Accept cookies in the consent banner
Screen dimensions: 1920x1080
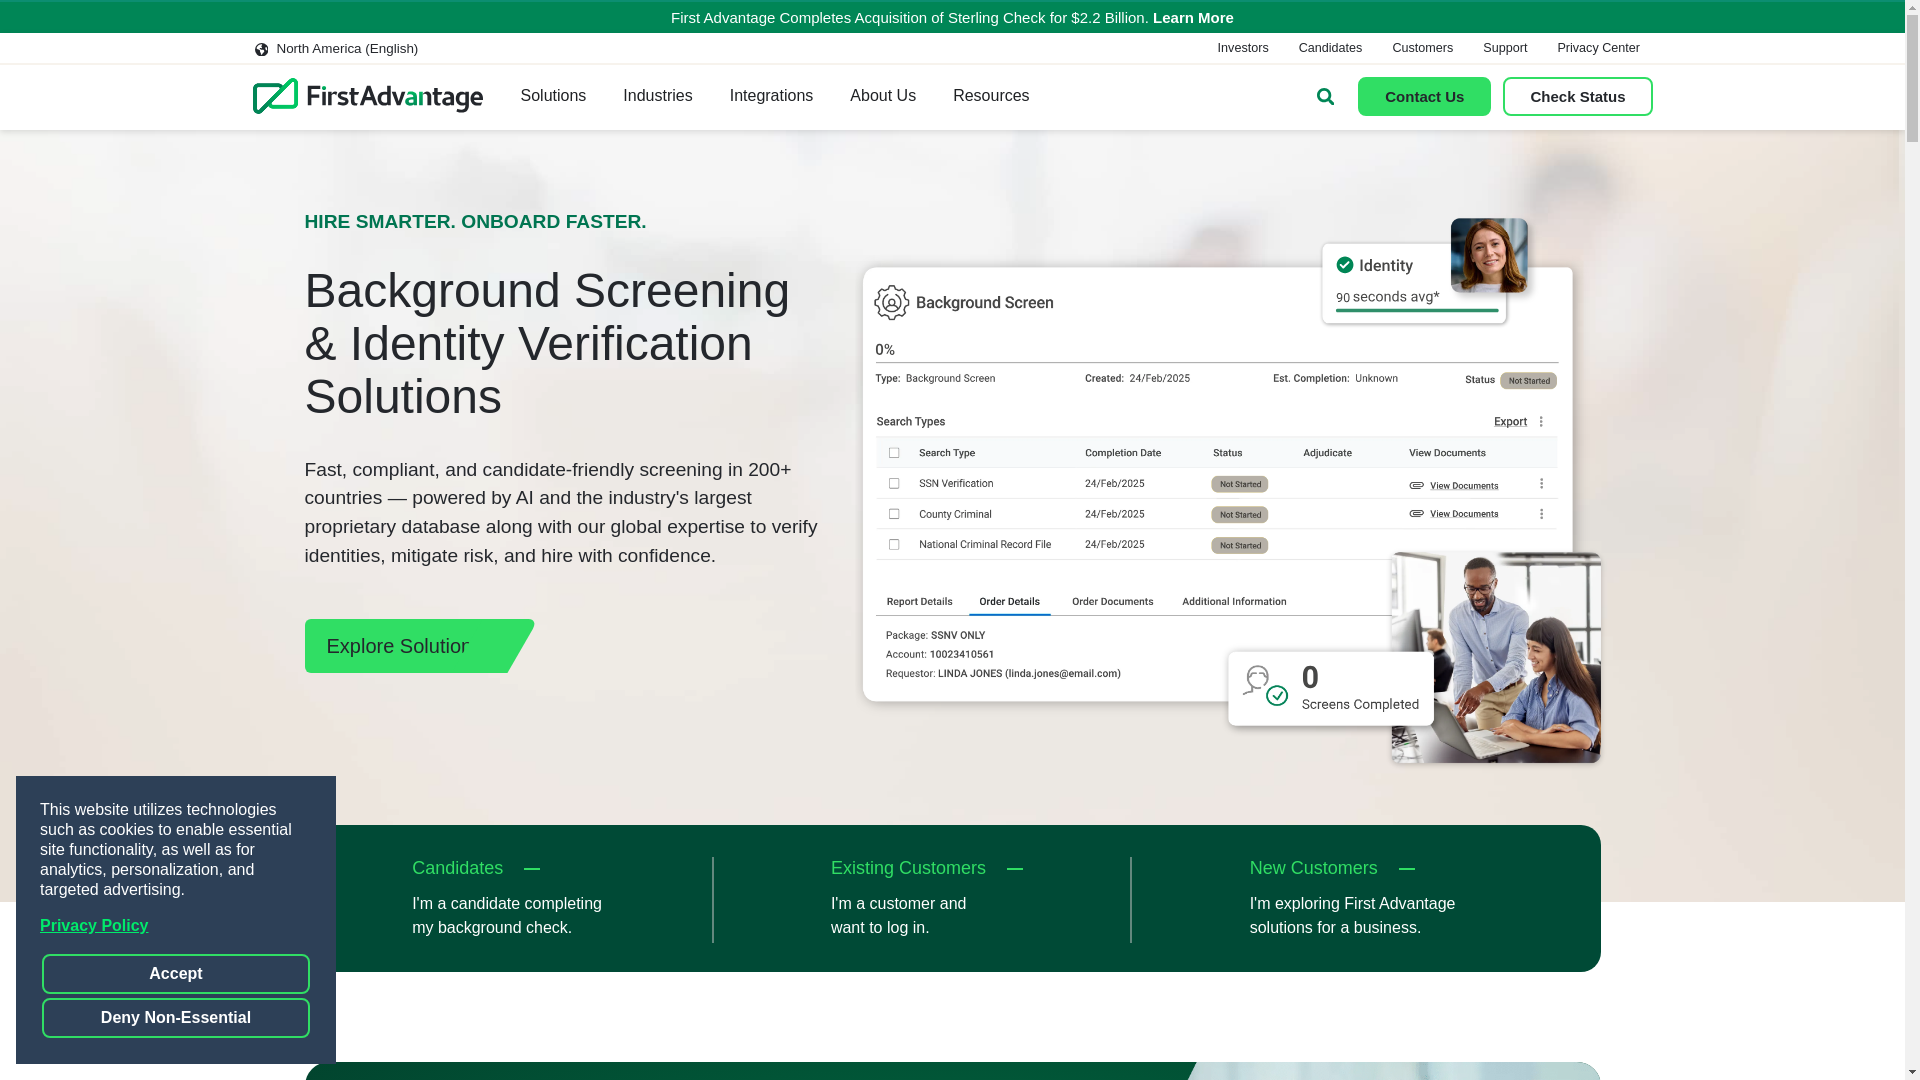[x=176, y=974]
